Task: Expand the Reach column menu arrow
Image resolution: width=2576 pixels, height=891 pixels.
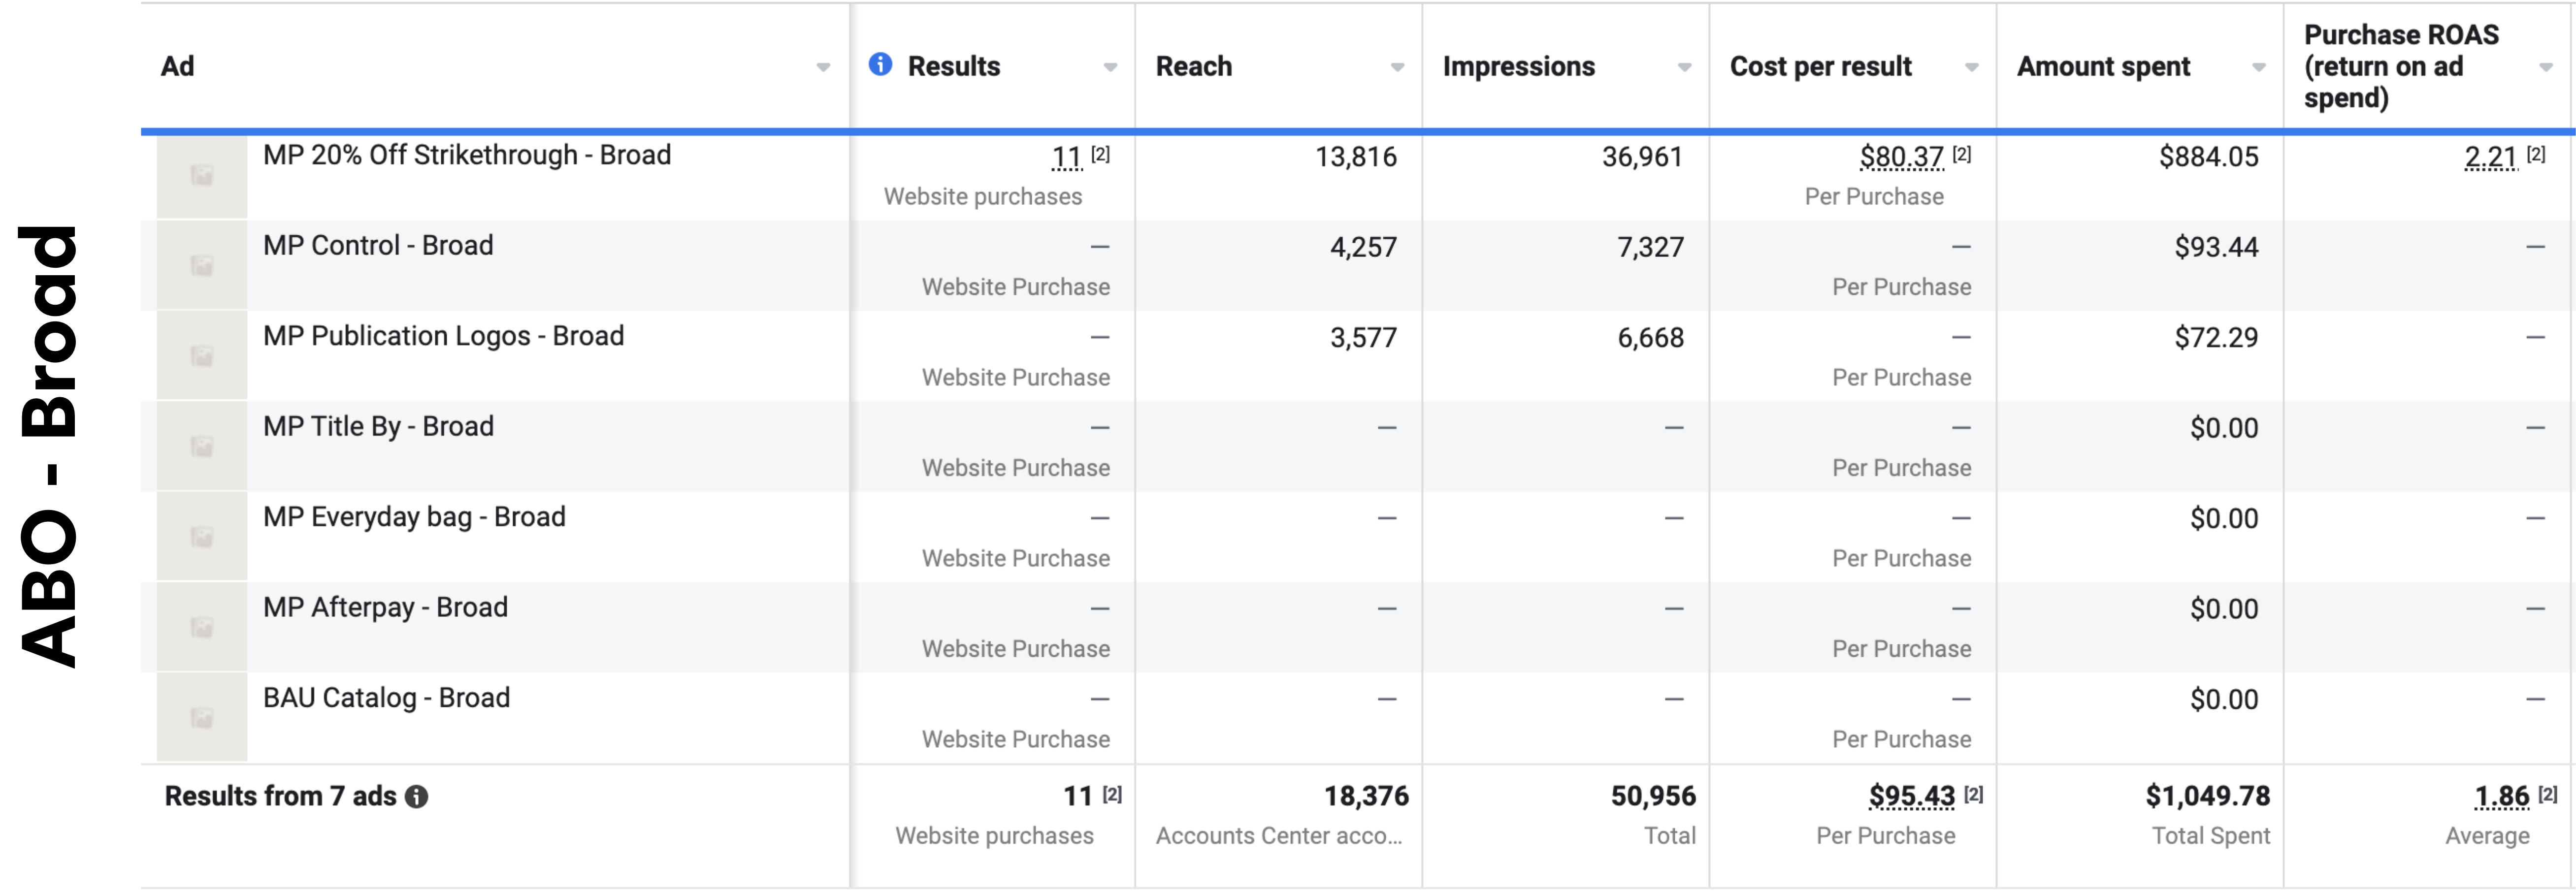Action: 1397,67
